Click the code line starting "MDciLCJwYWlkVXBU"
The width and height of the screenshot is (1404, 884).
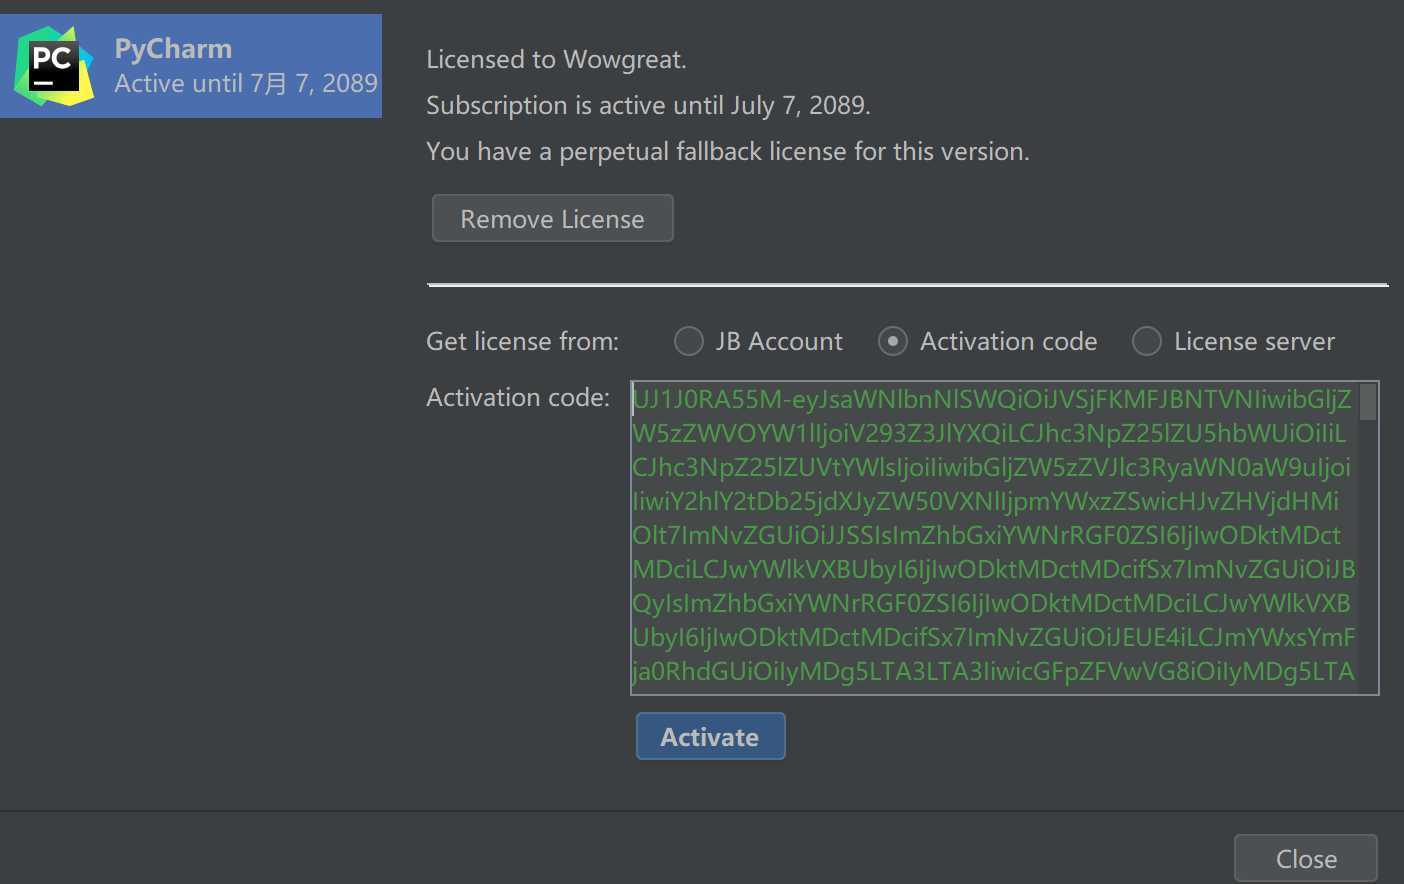tap(992, 569)
